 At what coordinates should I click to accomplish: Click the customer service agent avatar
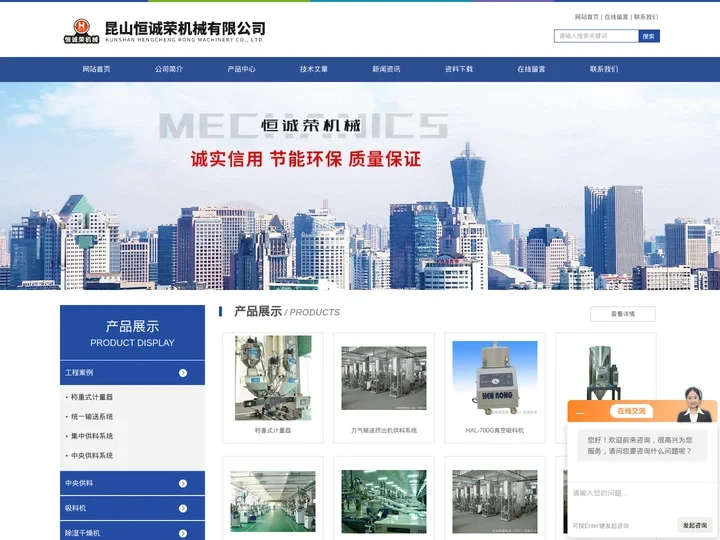(x=693, y=405)
